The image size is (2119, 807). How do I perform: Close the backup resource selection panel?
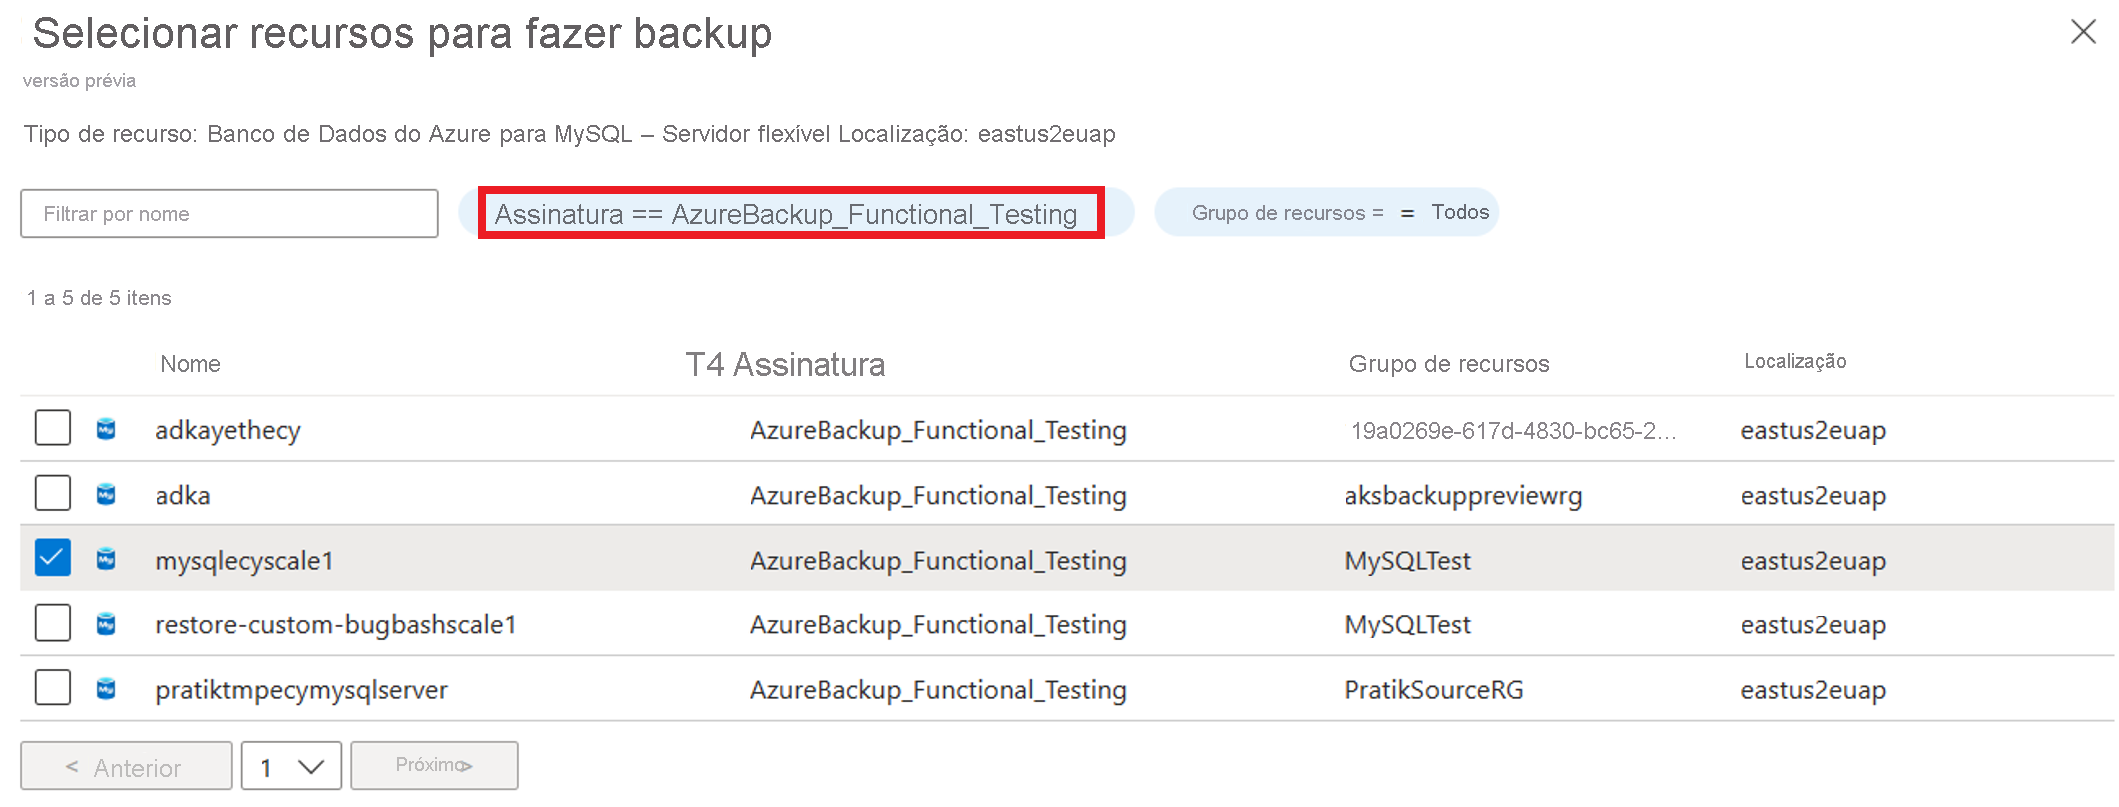click(2083, 32)
